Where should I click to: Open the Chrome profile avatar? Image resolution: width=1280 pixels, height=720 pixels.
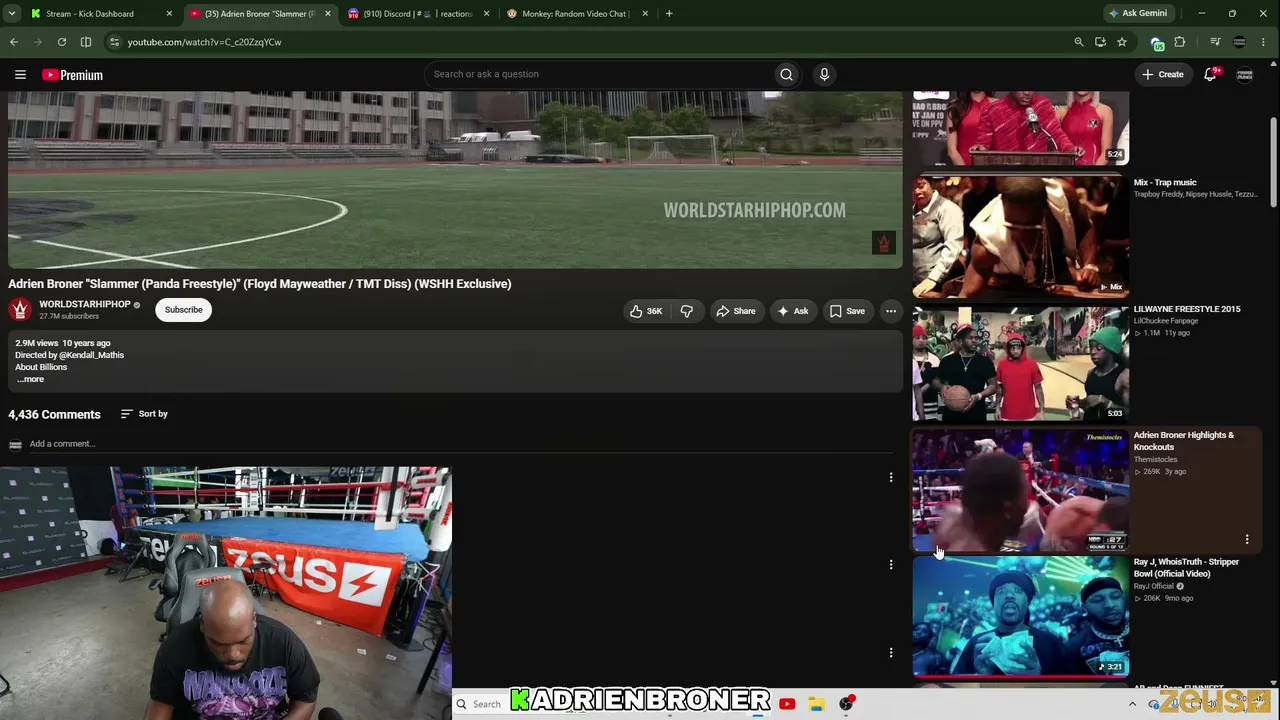click(1240, 42)
